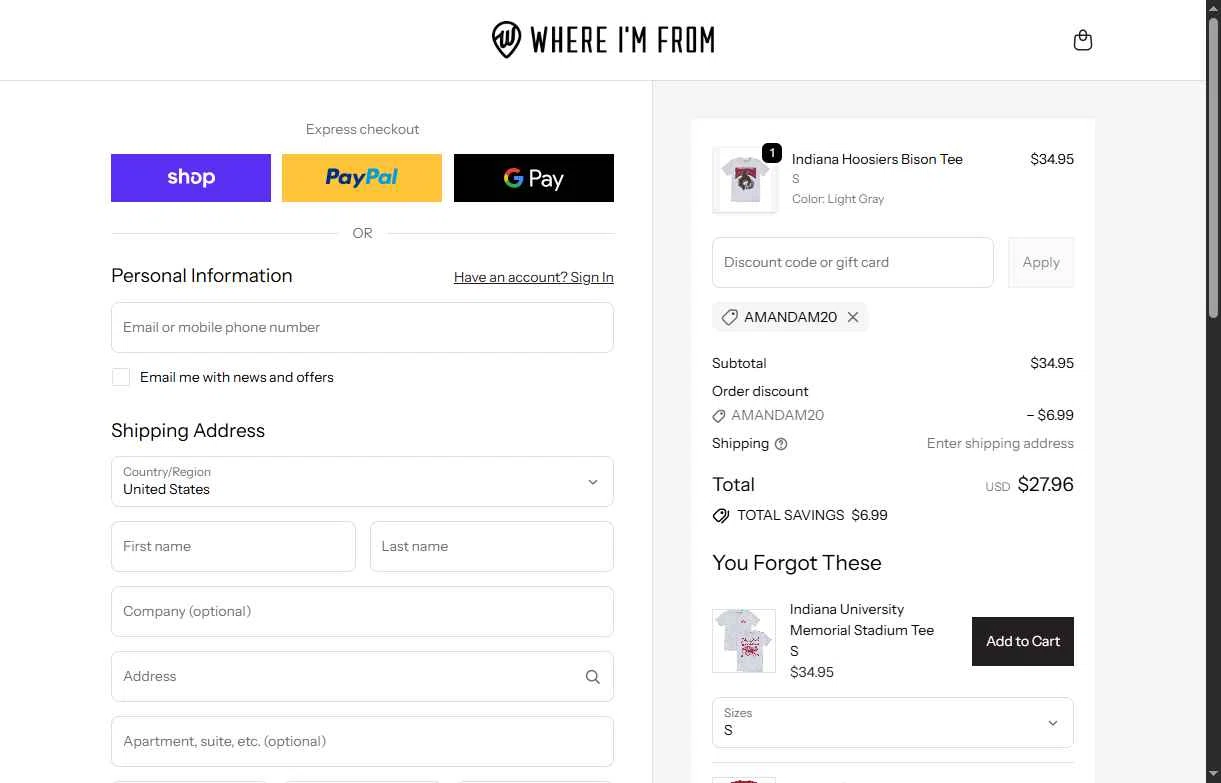Image resolution: width=1221 pixels, height=783 pixels.
Task: Open the Sizes dropdown
Action: (893, 722)
